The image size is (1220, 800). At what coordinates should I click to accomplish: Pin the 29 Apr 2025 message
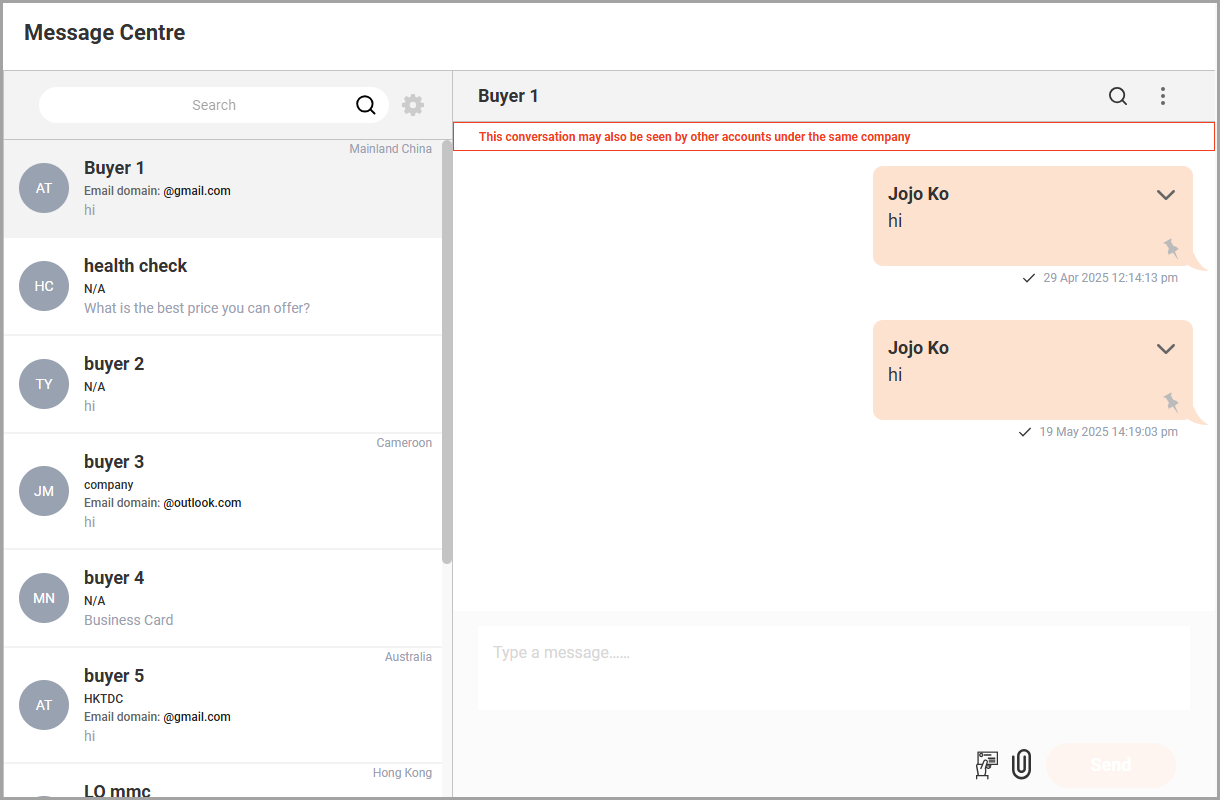(1171, 247)
